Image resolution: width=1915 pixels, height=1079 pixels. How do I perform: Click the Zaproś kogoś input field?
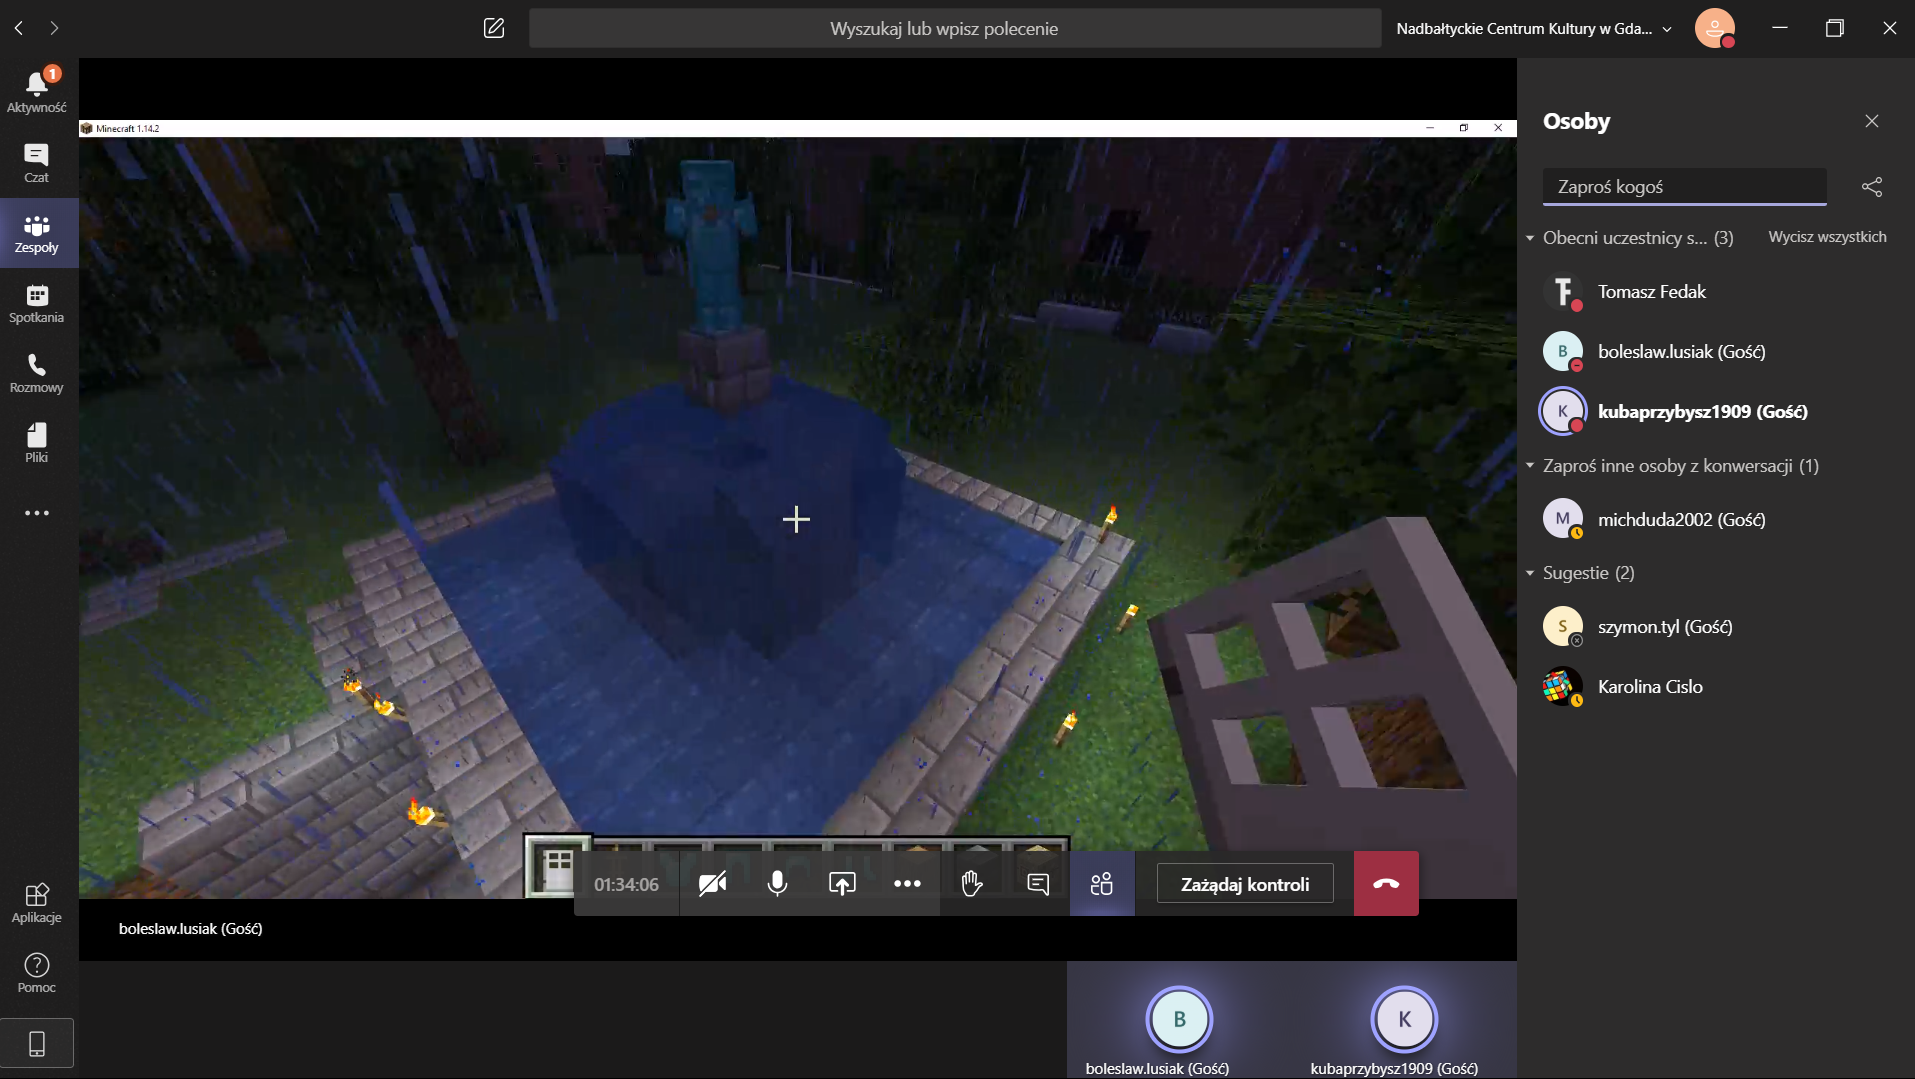click(x=1684, y=187)
